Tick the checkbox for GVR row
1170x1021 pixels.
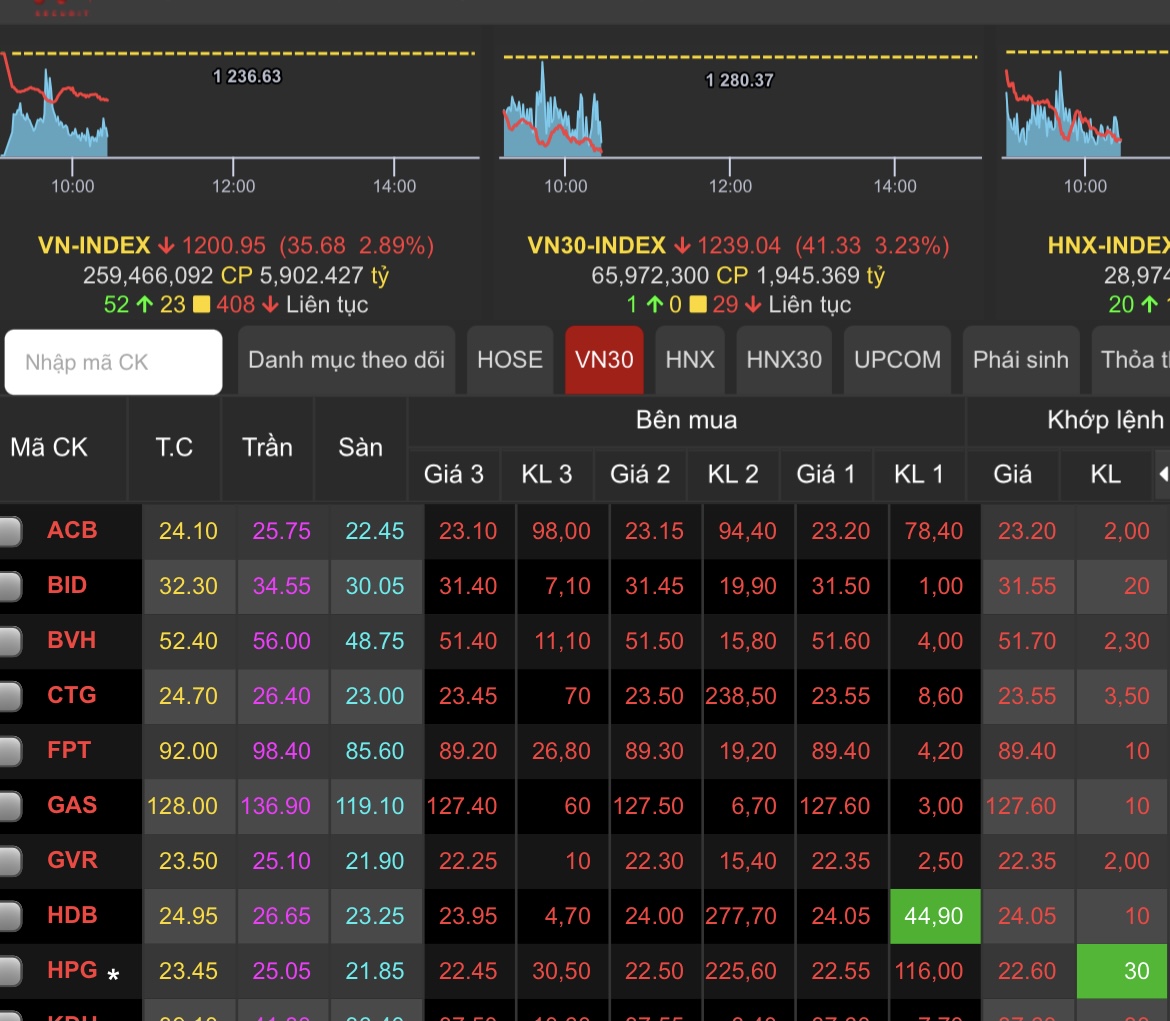click(x=10, y=861)
